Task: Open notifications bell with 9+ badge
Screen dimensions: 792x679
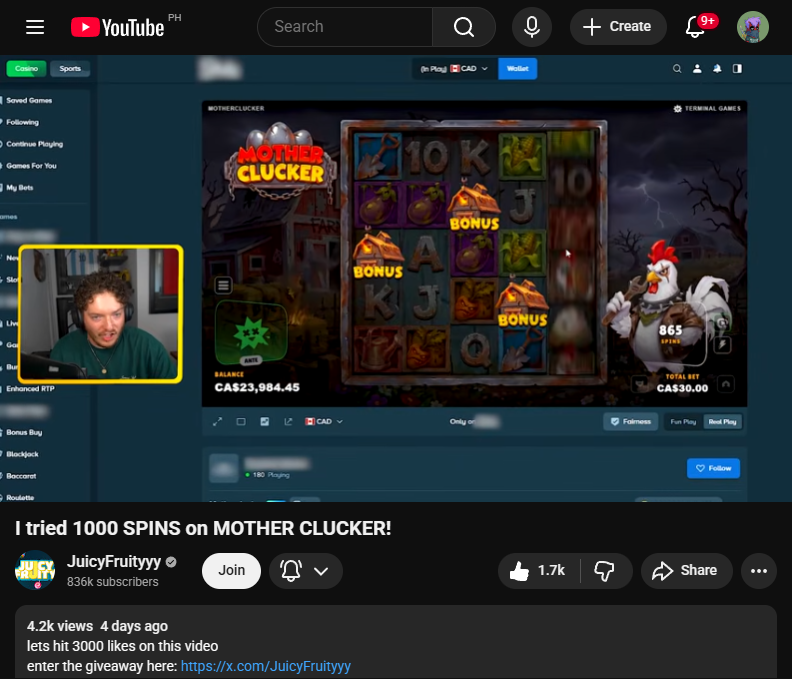Action: pos(696,27)
